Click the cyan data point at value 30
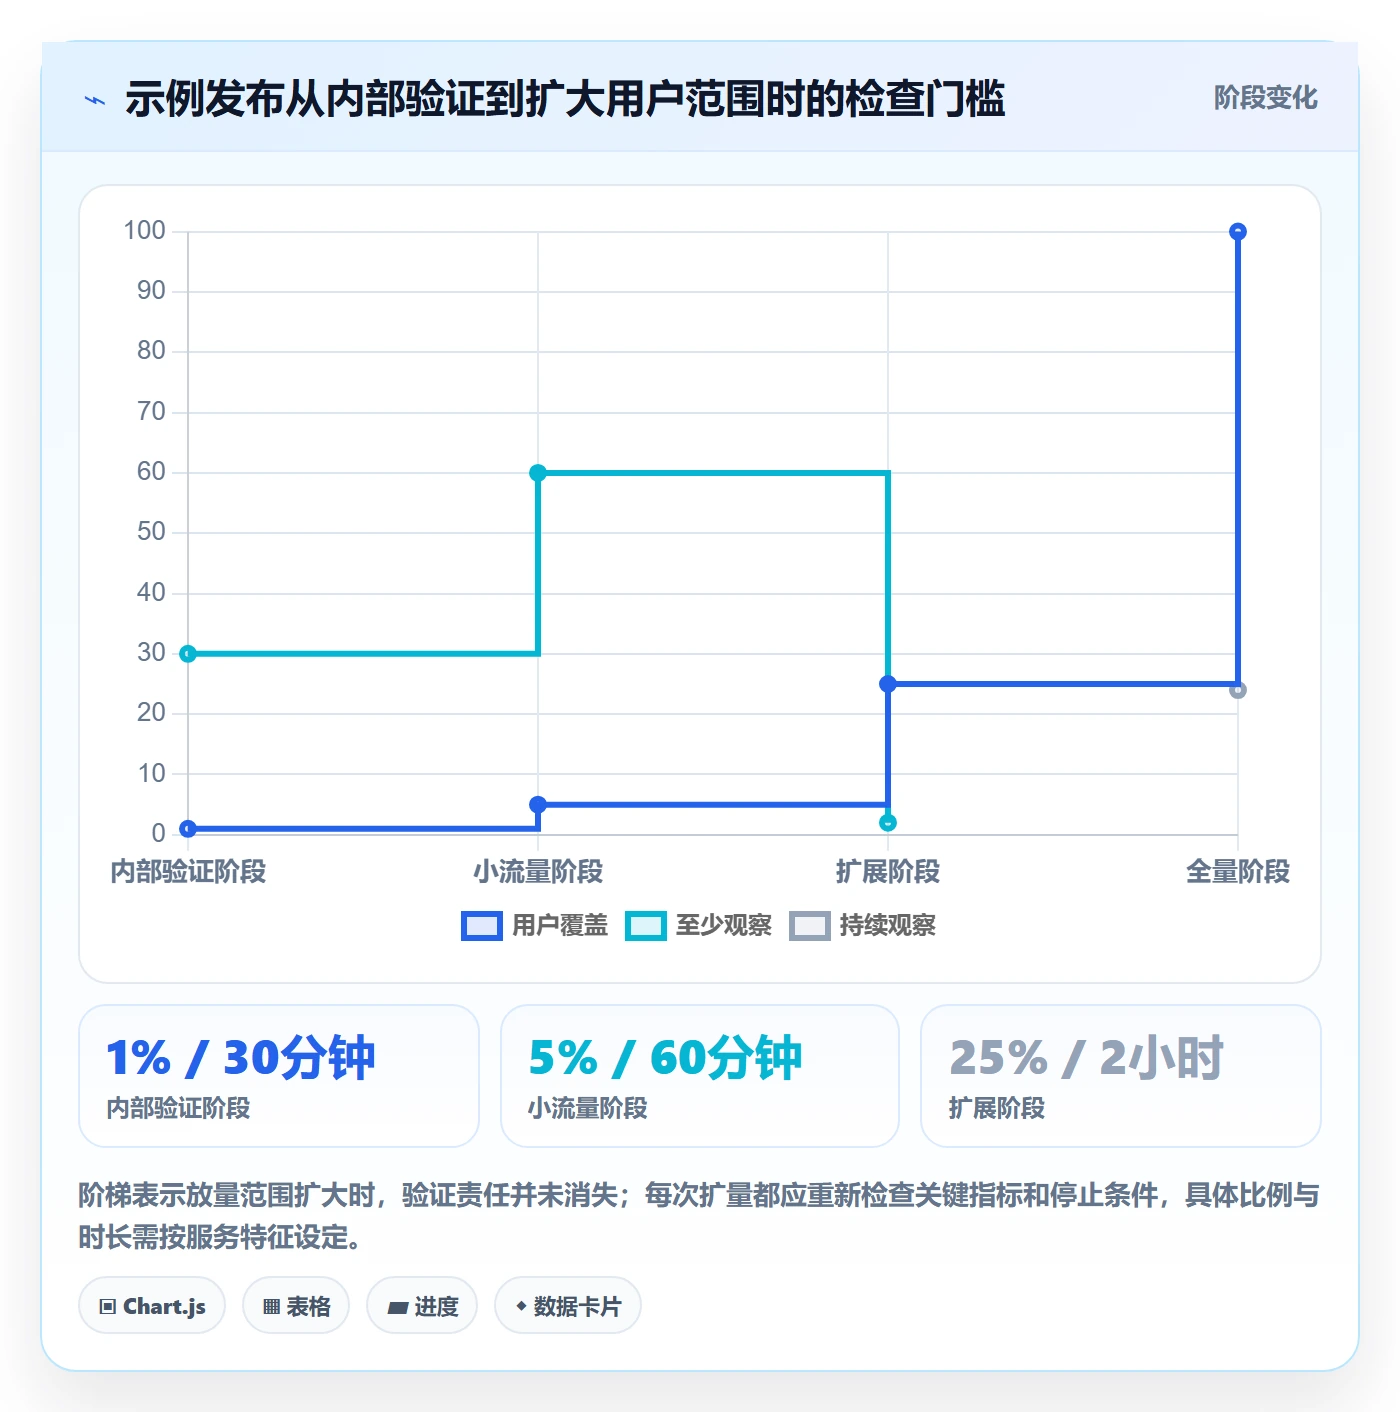 [x=188, y=654]
